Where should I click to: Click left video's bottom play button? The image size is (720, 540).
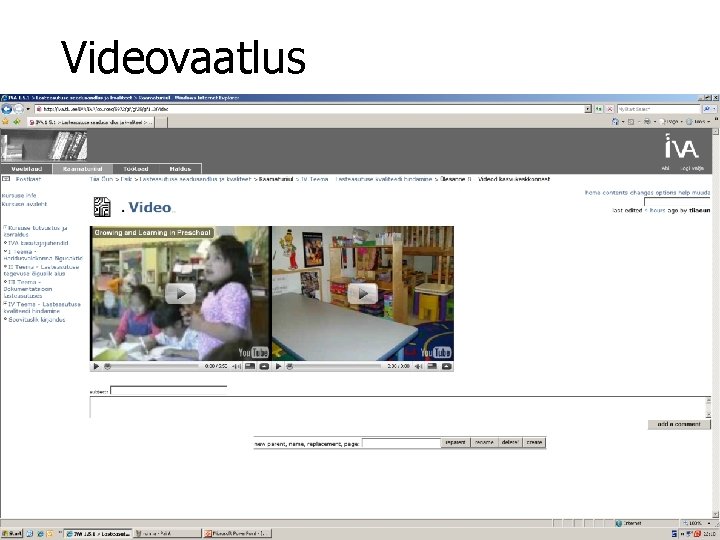coord(96,366)
